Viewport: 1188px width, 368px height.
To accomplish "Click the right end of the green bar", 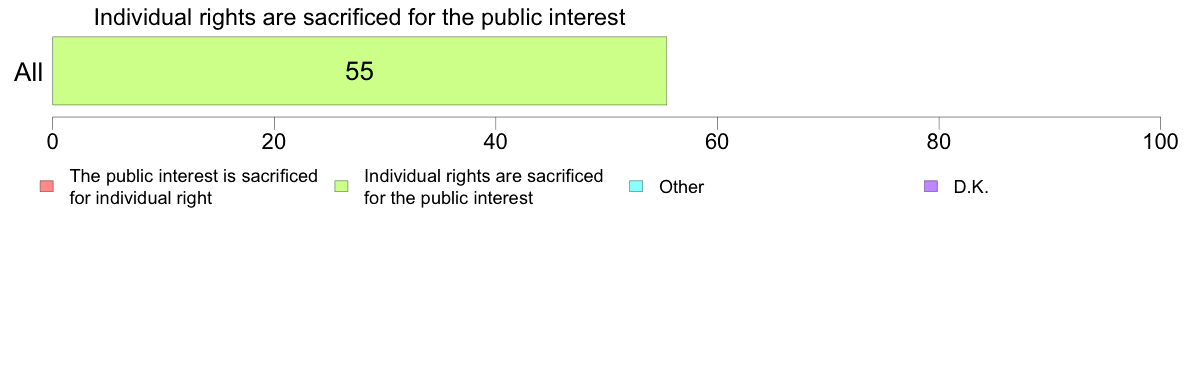I will click(x=664, y=70).
